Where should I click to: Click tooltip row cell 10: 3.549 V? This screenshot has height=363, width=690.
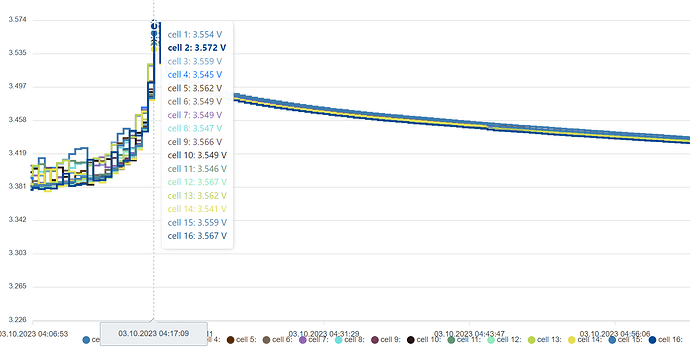click(x=197, y=155)
